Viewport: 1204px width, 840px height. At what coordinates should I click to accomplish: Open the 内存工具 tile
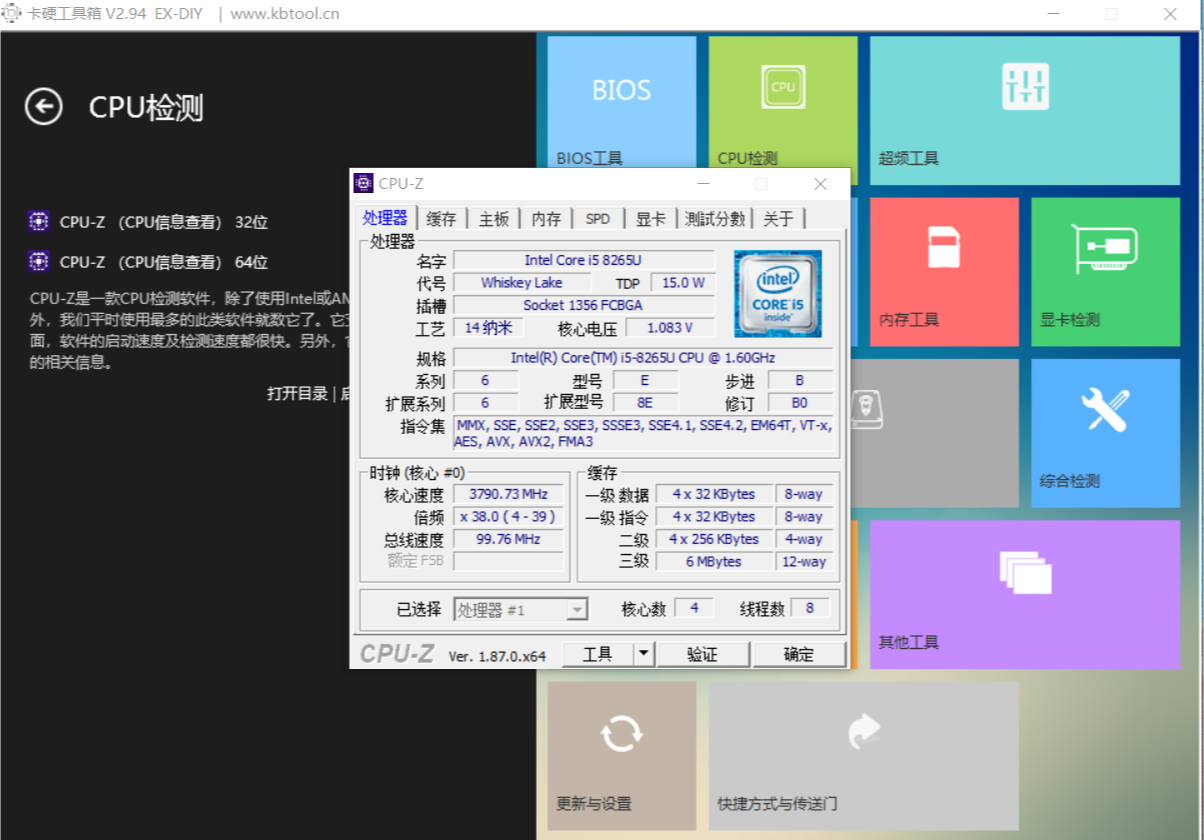point(944,271)
